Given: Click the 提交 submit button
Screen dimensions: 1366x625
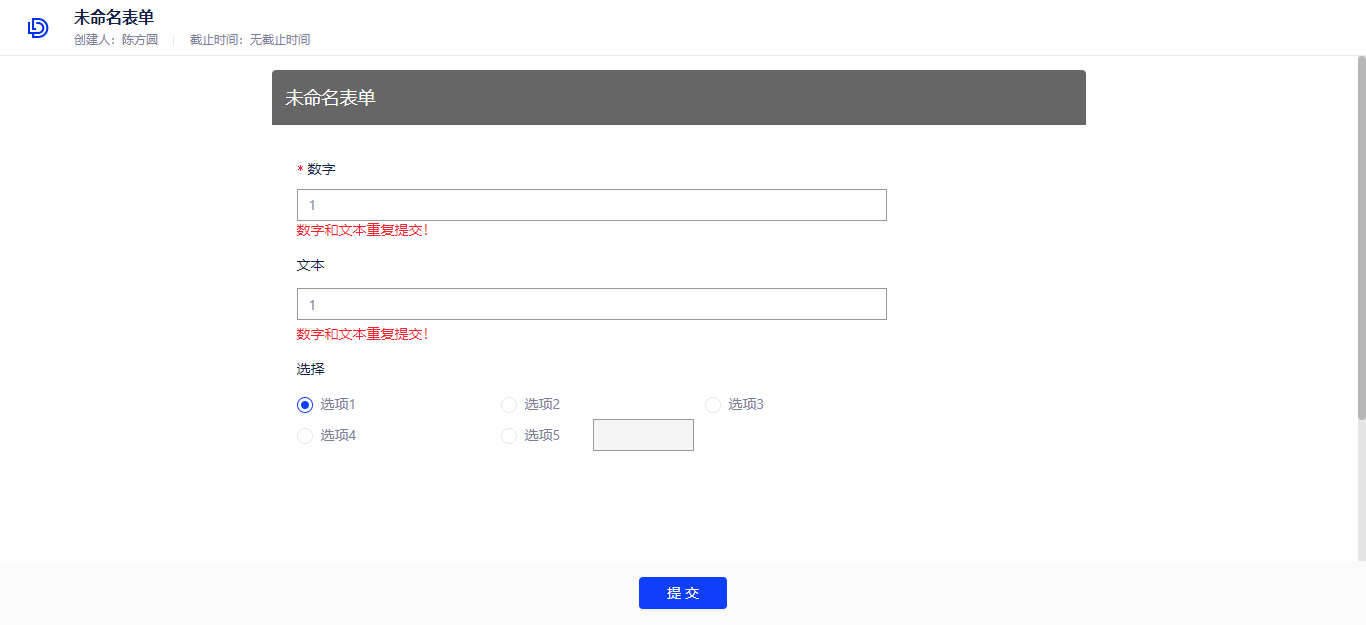Looking at the screenshot, I should [683, 593].
